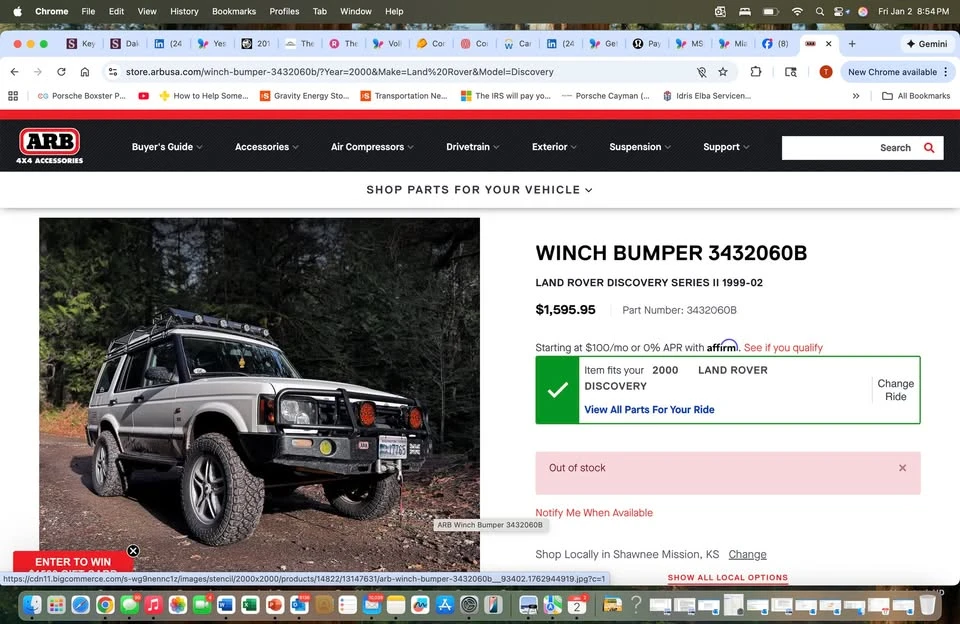Dismiss the Out of stock notice
Viewport: 960px width, 624px height.
coord(902,468)
